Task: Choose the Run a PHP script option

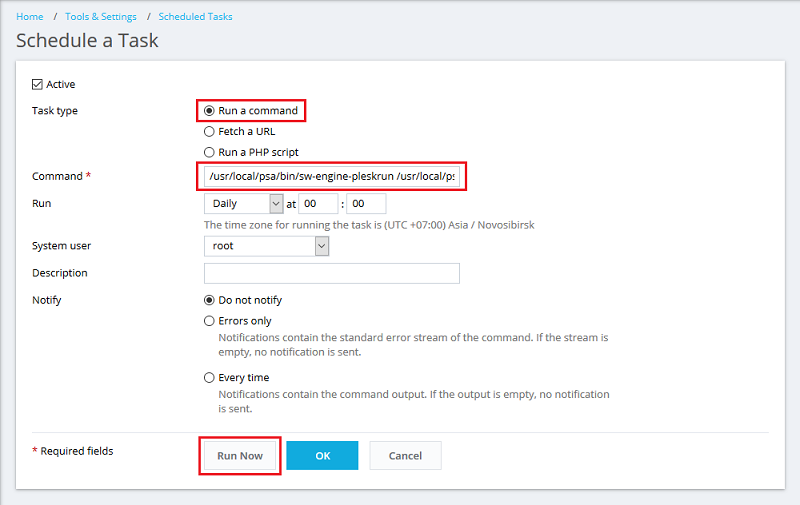Action: coord(209,152)
